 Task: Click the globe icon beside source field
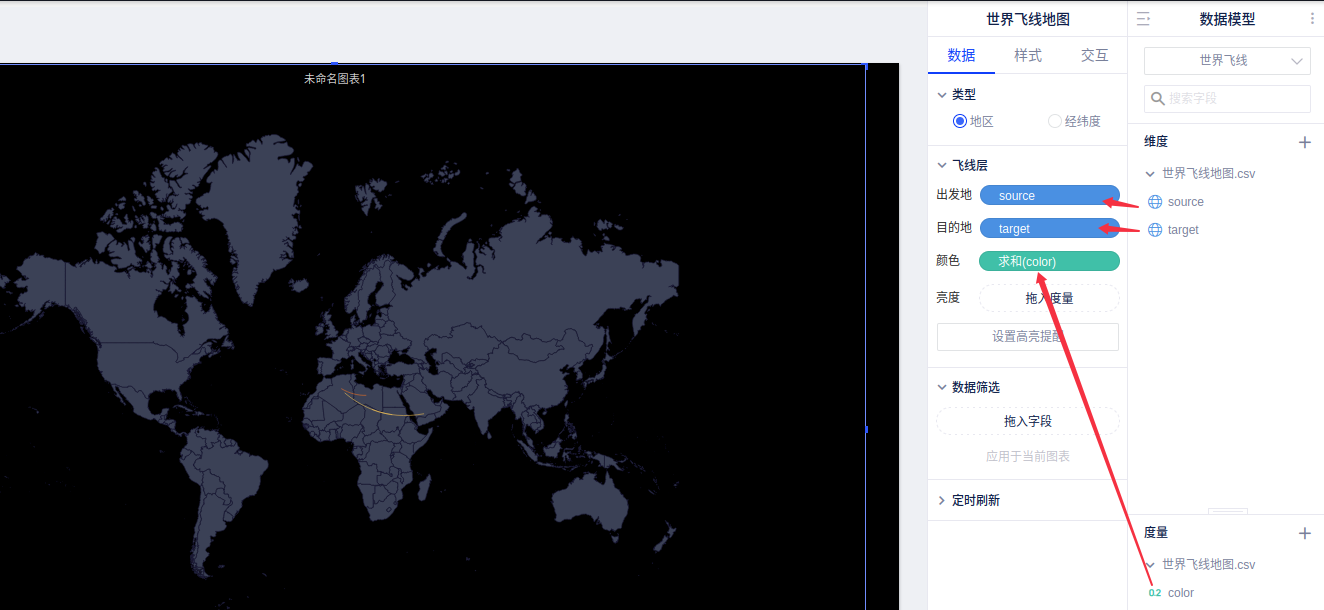point(1155,202)
